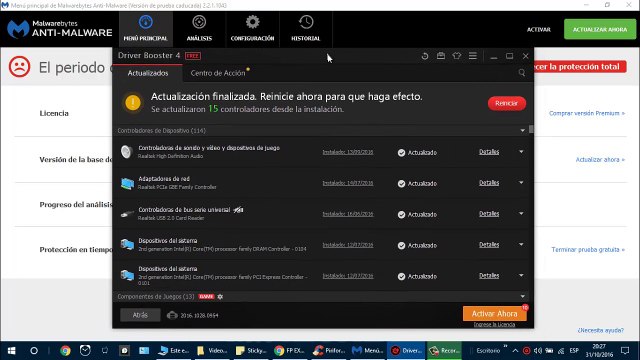
Task: Click the GAME badge next to Componentes de Juegos
Action: 206,297
